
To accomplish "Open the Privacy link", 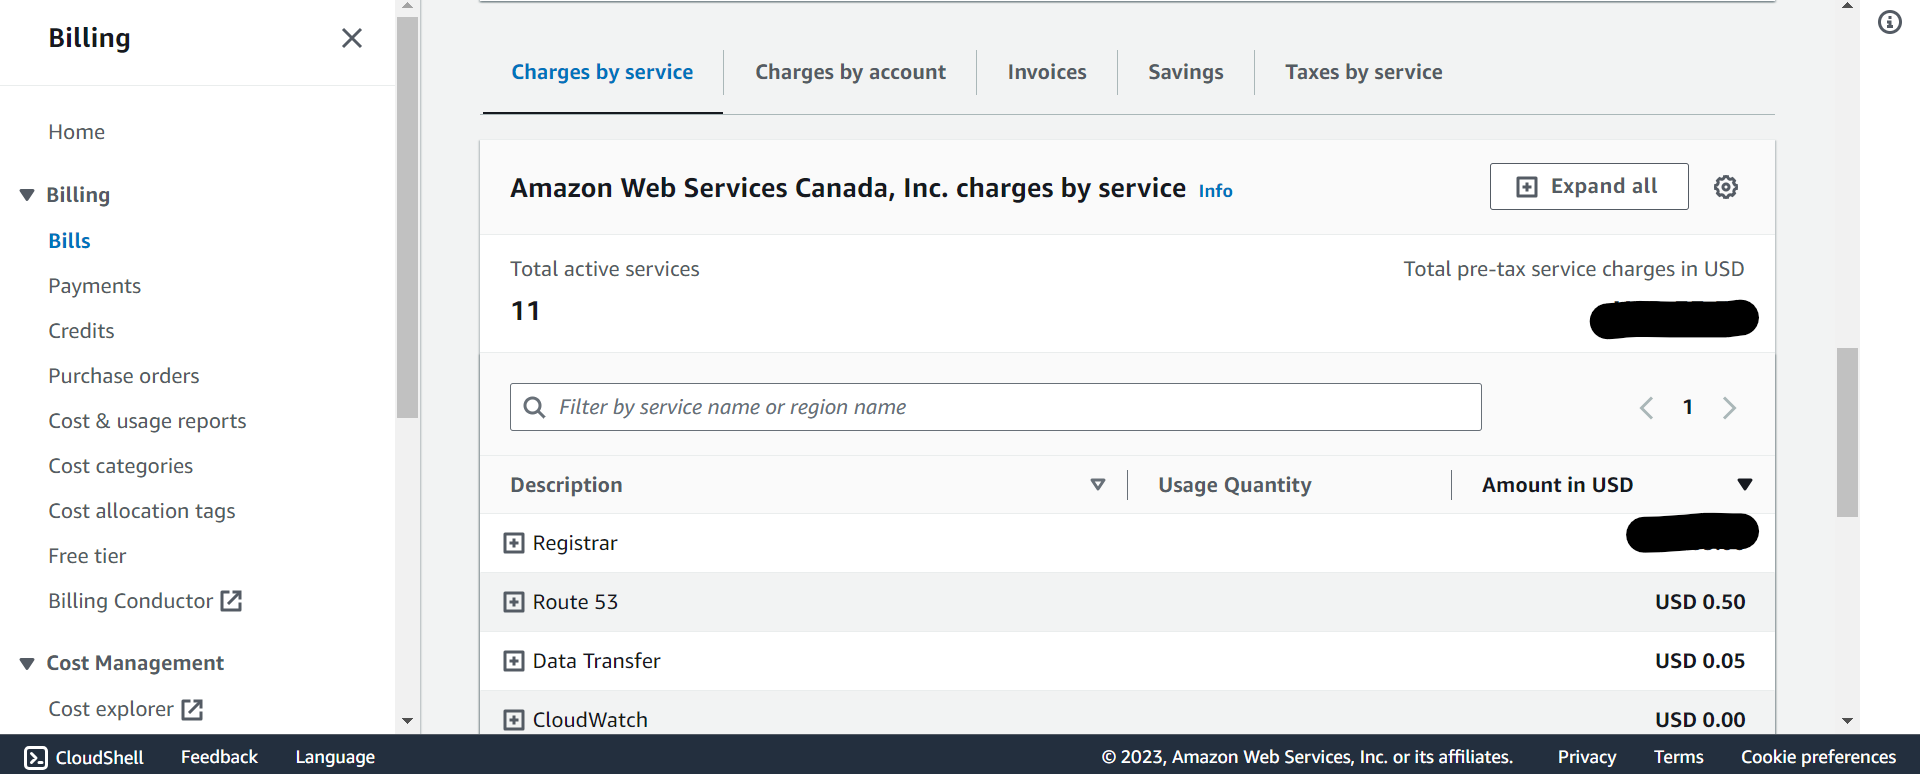I will pyautogui.click(x=1587, y=757).
